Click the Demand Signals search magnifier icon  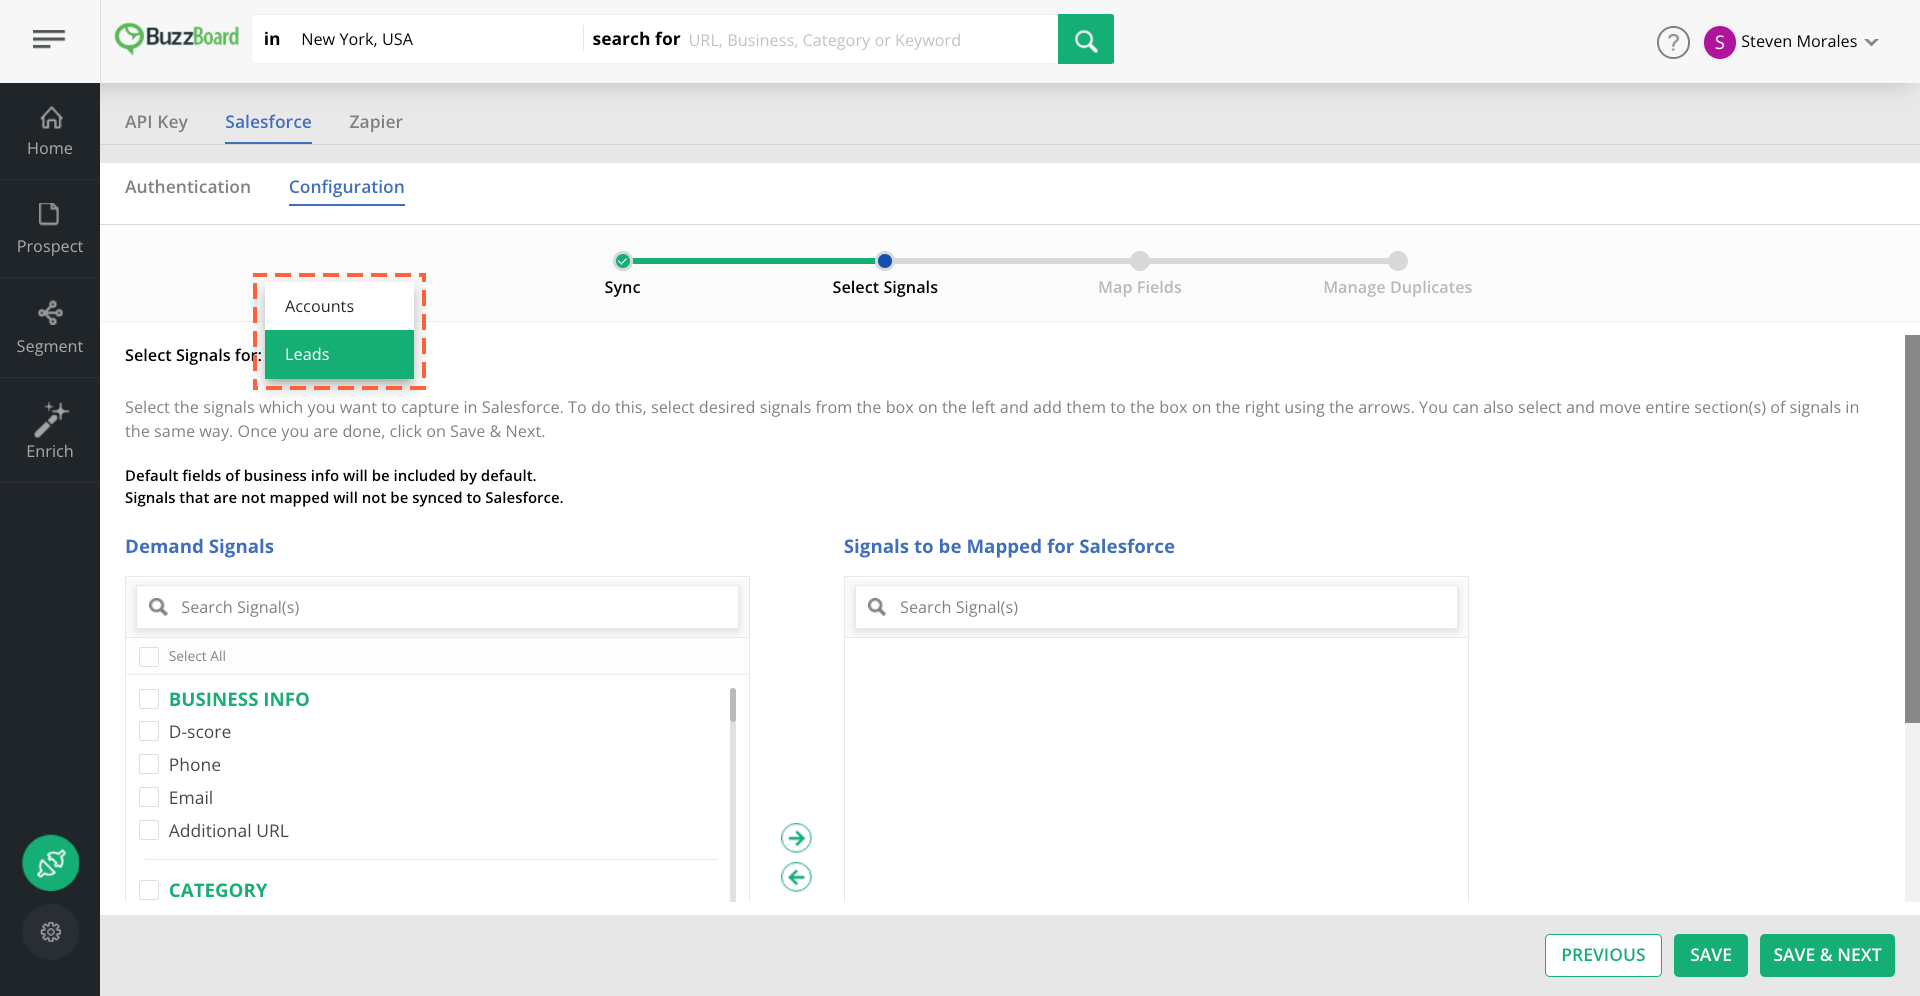[158, 607]
